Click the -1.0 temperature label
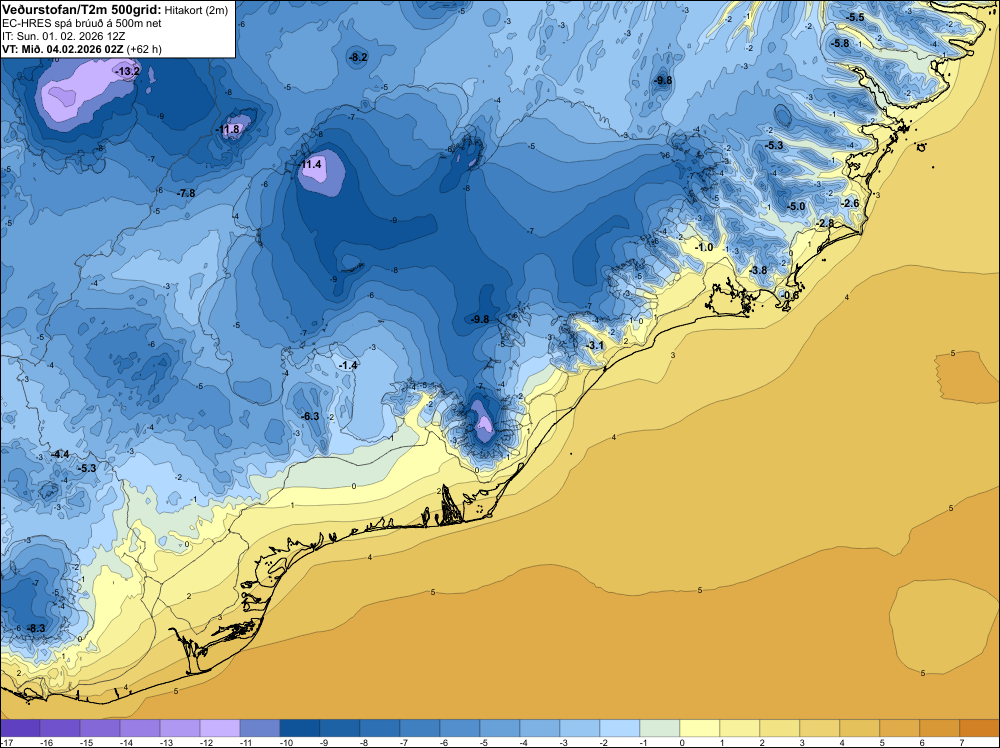Viewport: 1000px width, 748px height. coord(704,247)
